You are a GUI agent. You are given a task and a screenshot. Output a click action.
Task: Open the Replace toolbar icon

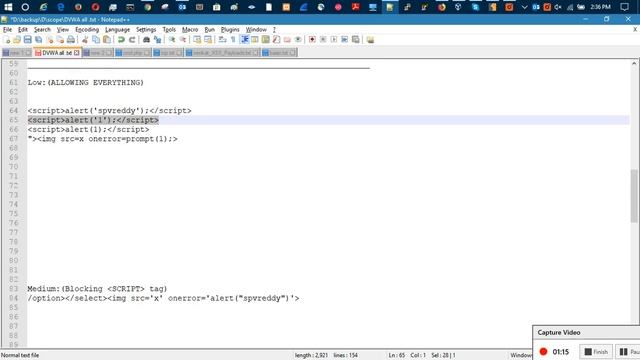[157, 40]
